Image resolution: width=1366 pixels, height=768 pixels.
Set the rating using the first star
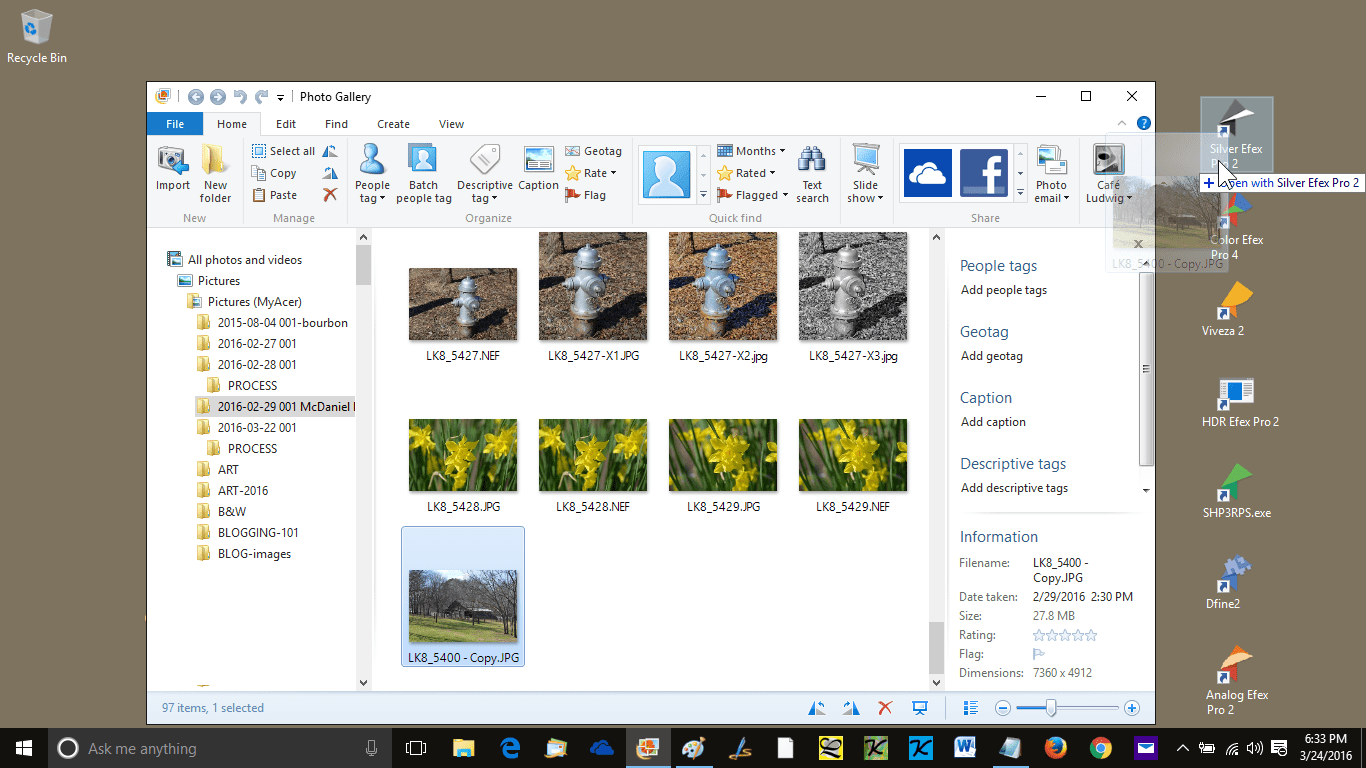point(1039,635)
